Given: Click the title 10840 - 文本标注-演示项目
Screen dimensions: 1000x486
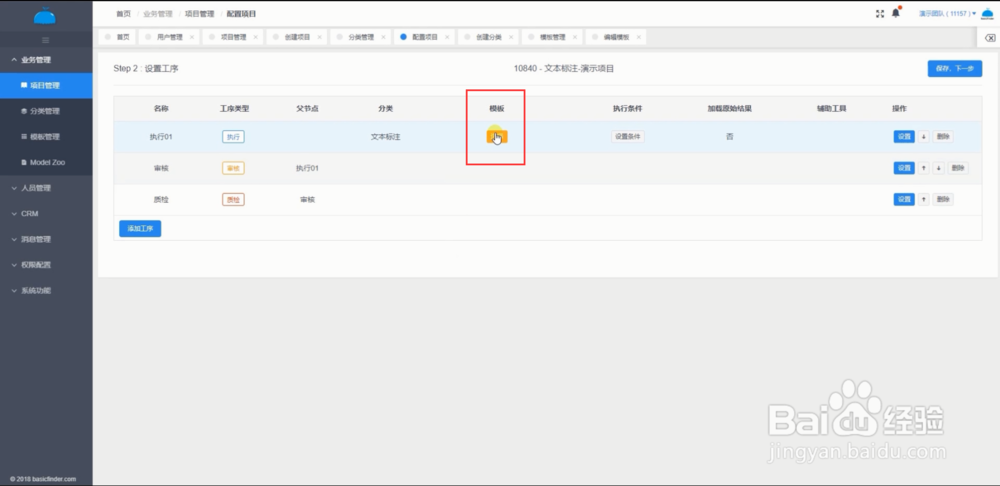Looking at the screenshot, I should tap(564, 68).
